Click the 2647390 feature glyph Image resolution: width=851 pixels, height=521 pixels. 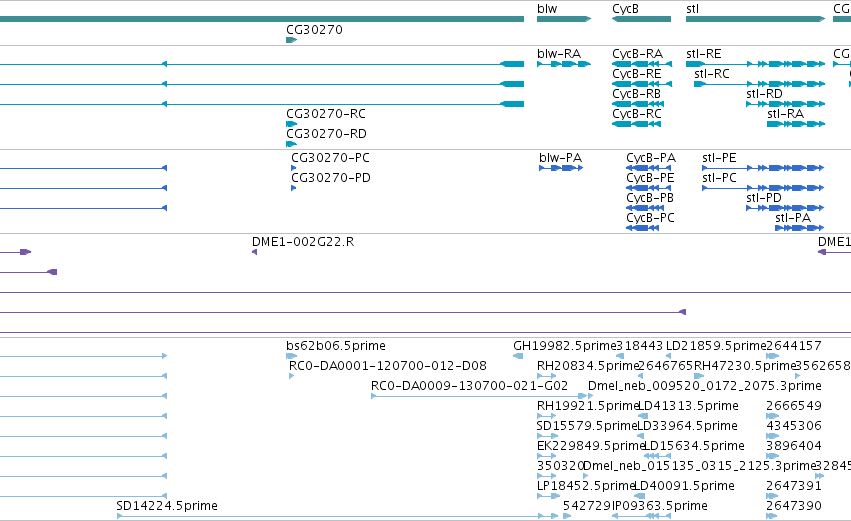click(x=772, y=516)
